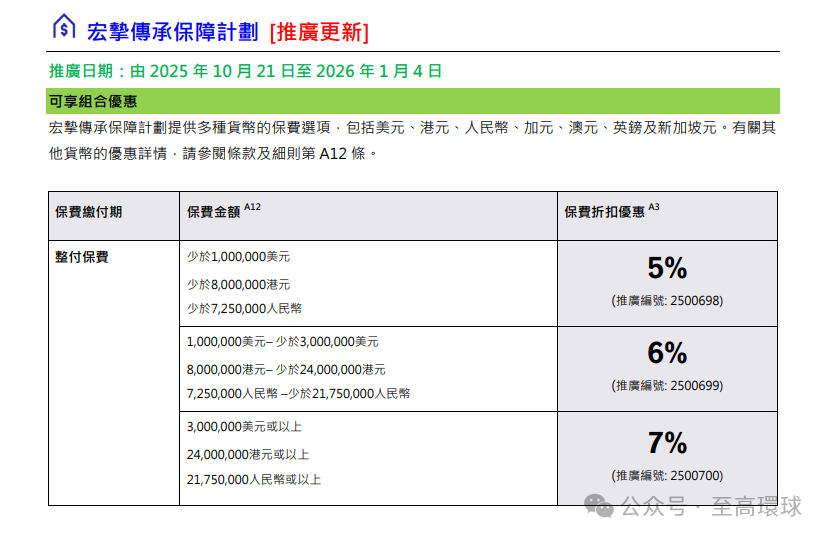Click the 少於1,000,000美元 text
This screenshot has width=828, height=539.
tap(238, 257)
